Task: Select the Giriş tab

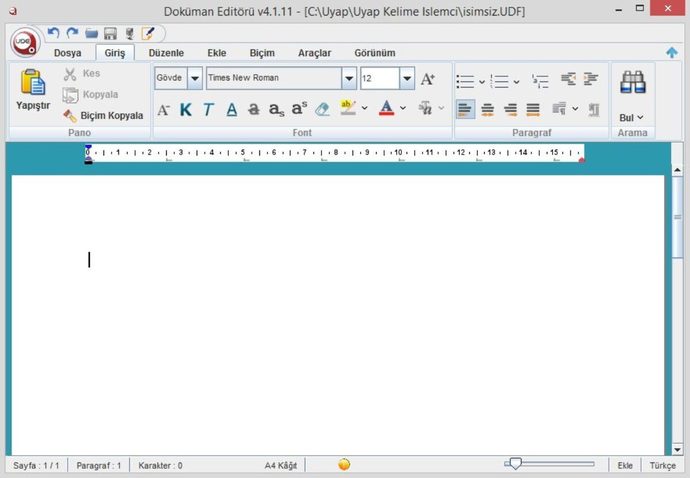Action: [115, 53]
